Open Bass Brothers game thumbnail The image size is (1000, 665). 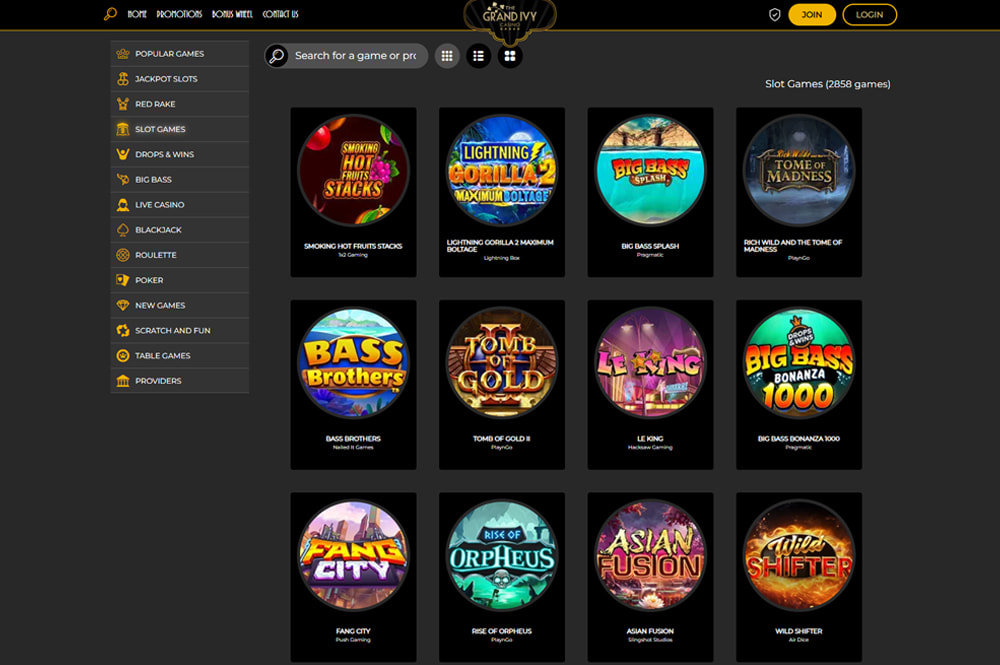tap(353, 363)
